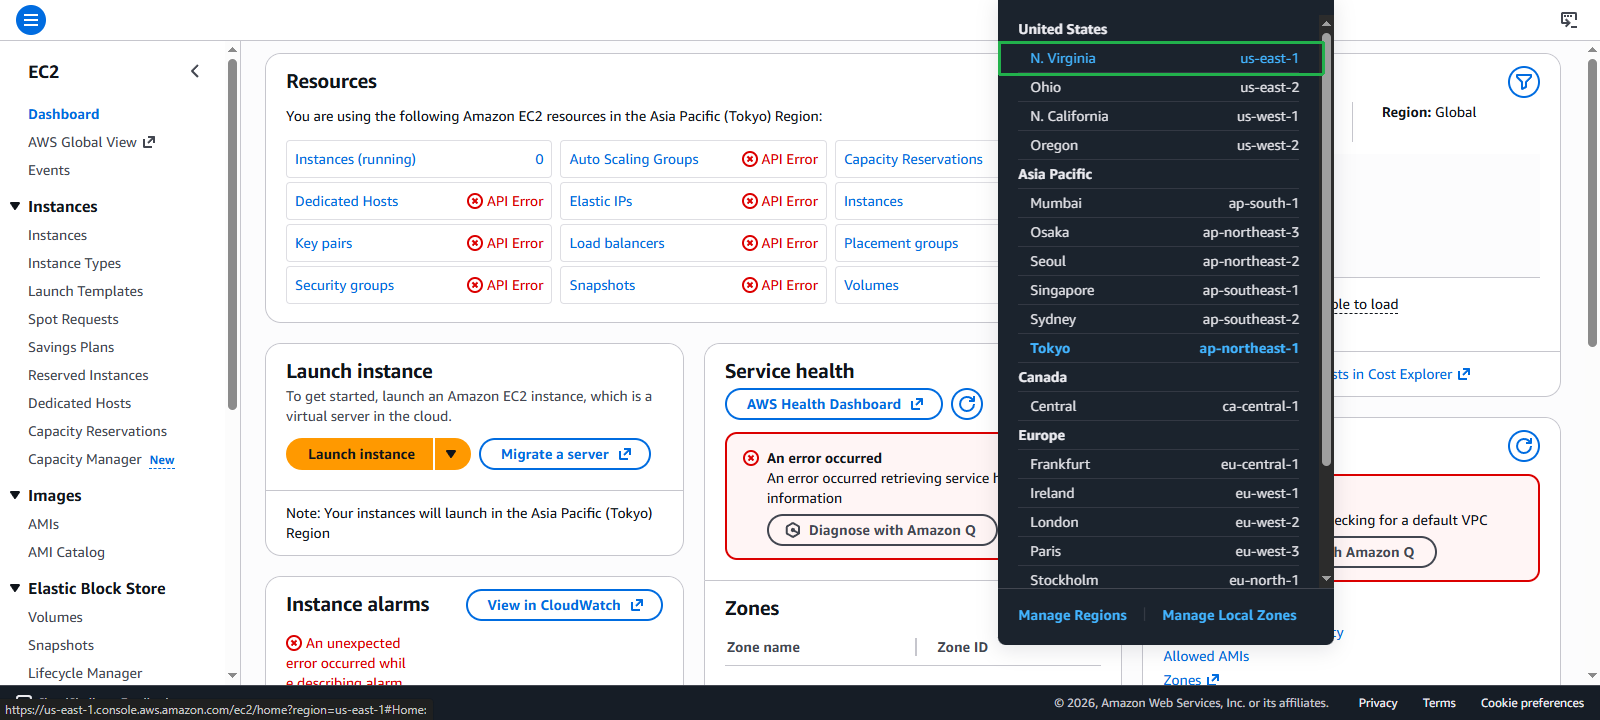
Task: Click error icon beside Dedicated Hosts API Error
Action: pos(475,201)
